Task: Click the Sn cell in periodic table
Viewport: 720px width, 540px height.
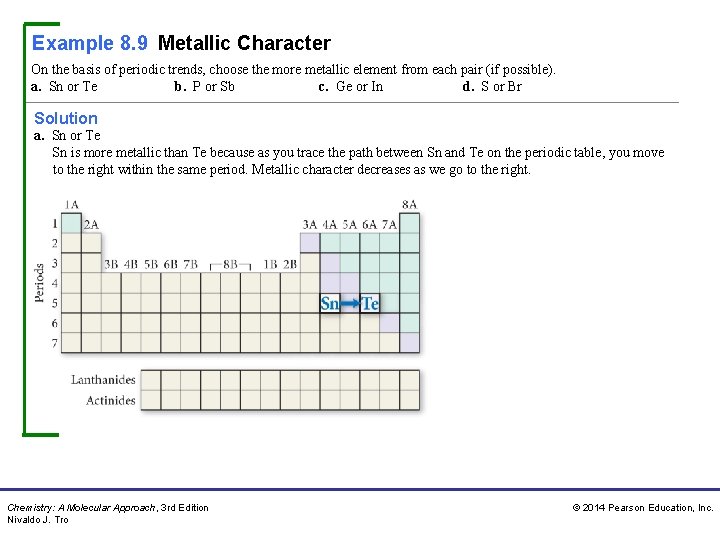Action: [x=330, y=303]
